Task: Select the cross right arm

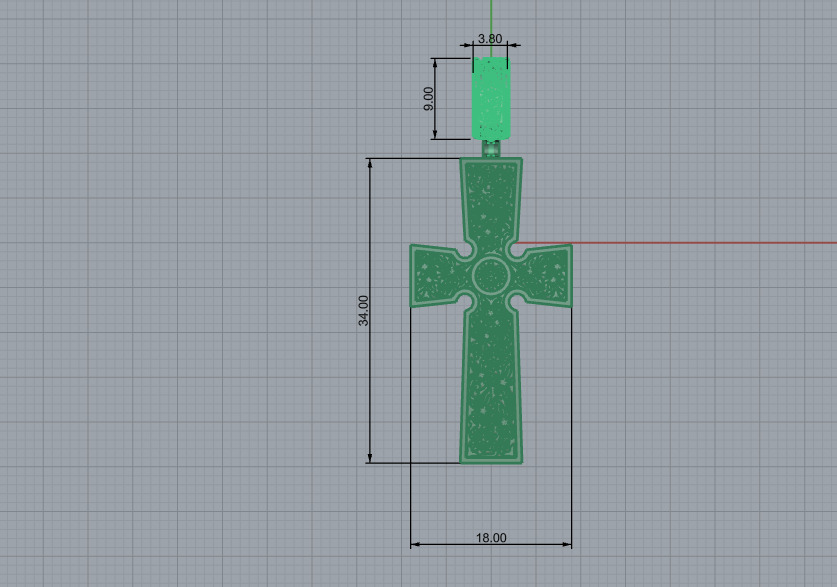Action: 542,276
